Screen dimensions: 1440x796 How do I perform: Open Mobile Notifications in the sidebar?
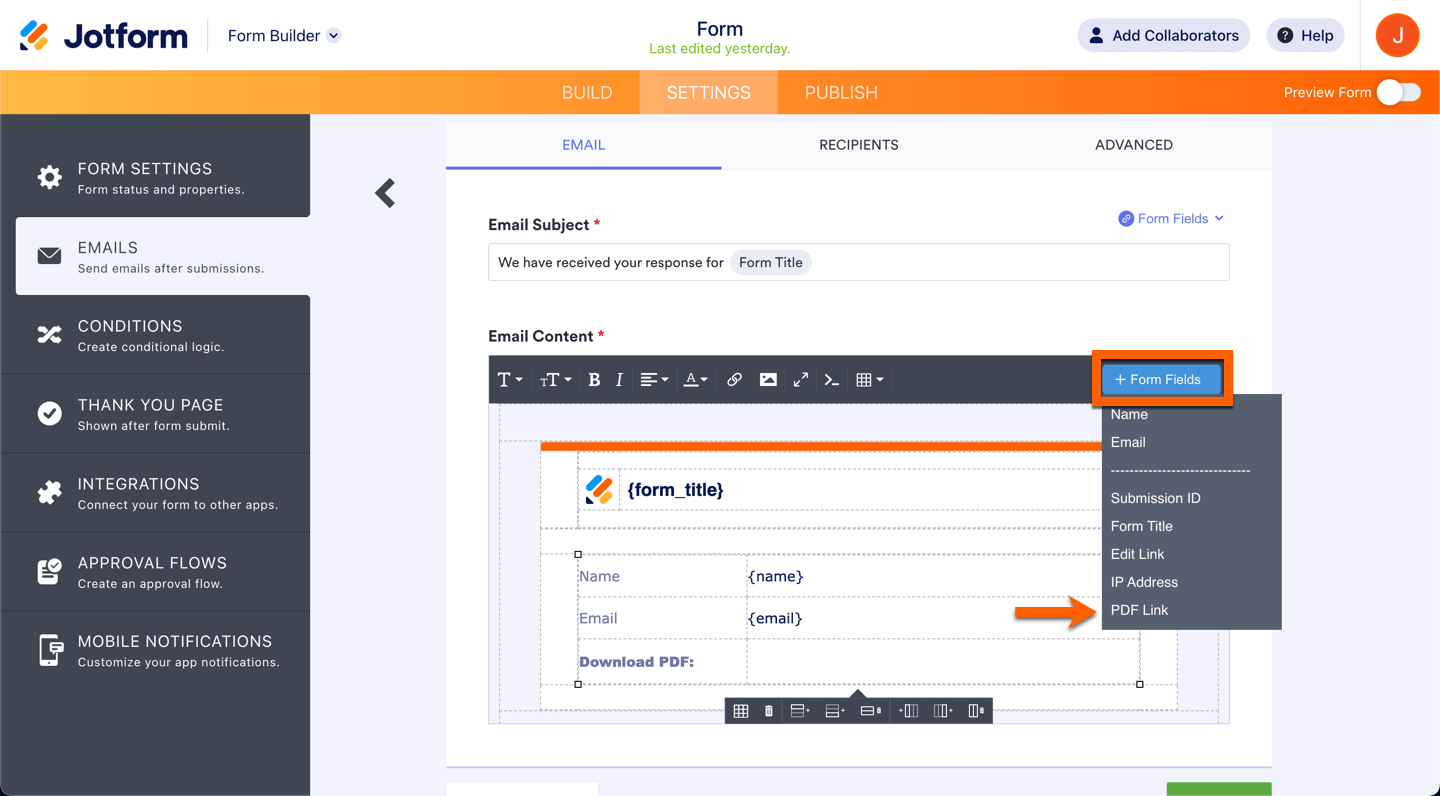pos(155,650)
